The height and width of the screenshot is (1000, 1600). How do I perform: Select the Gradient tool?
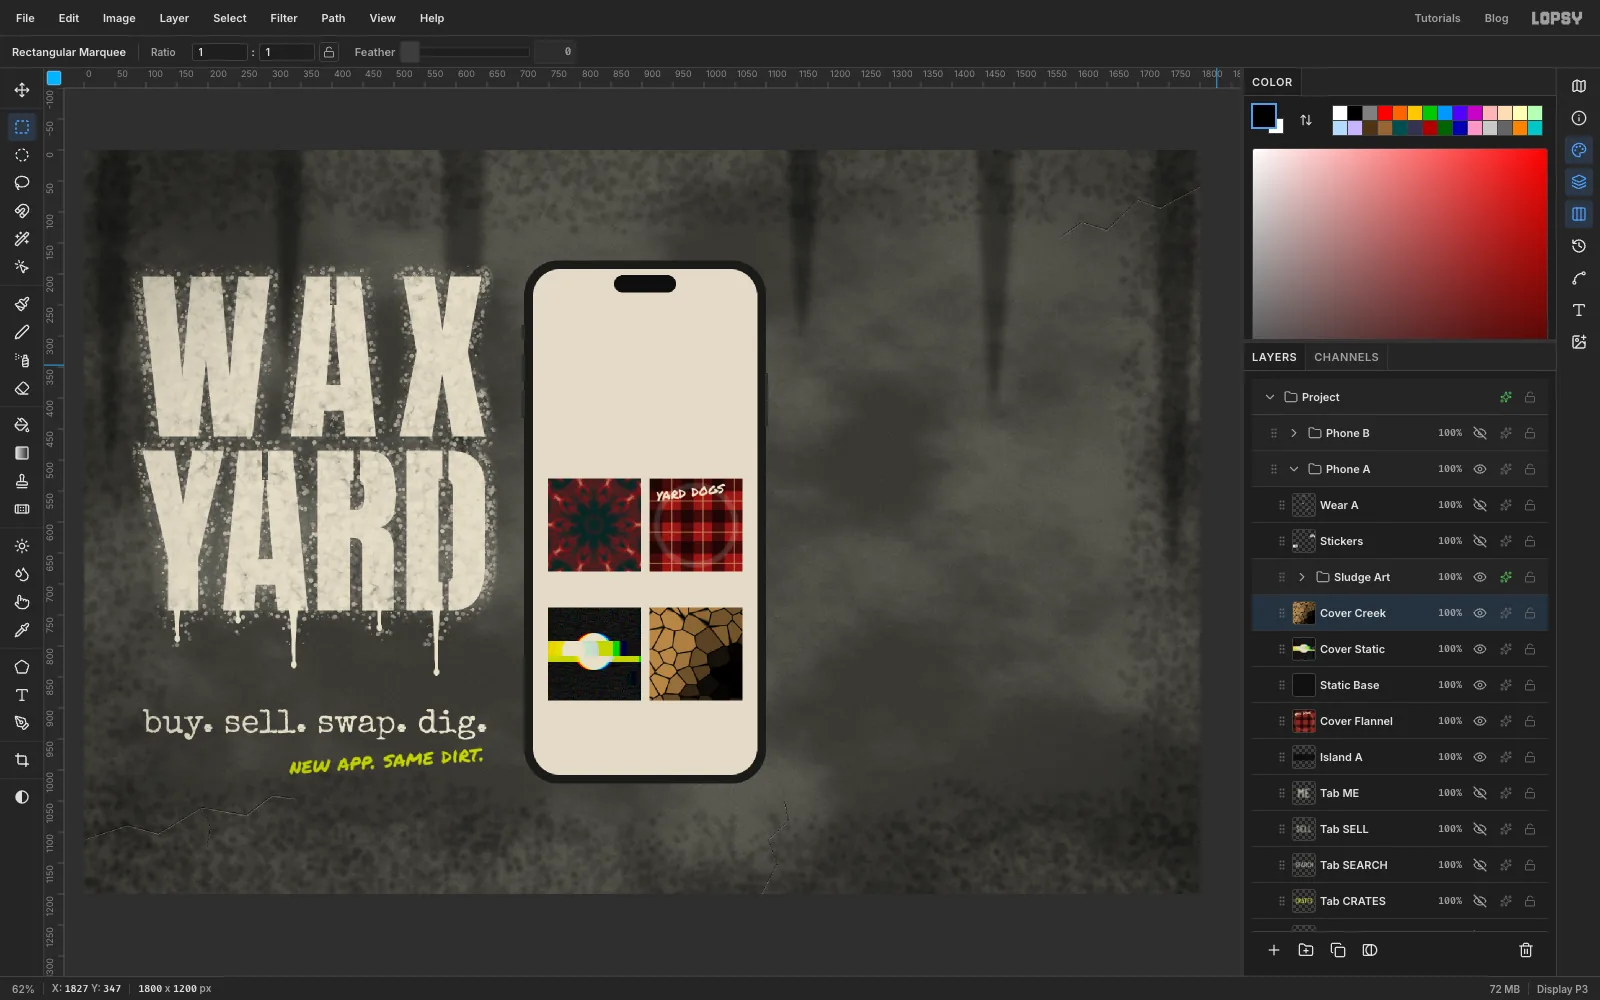tap(22, 453)
